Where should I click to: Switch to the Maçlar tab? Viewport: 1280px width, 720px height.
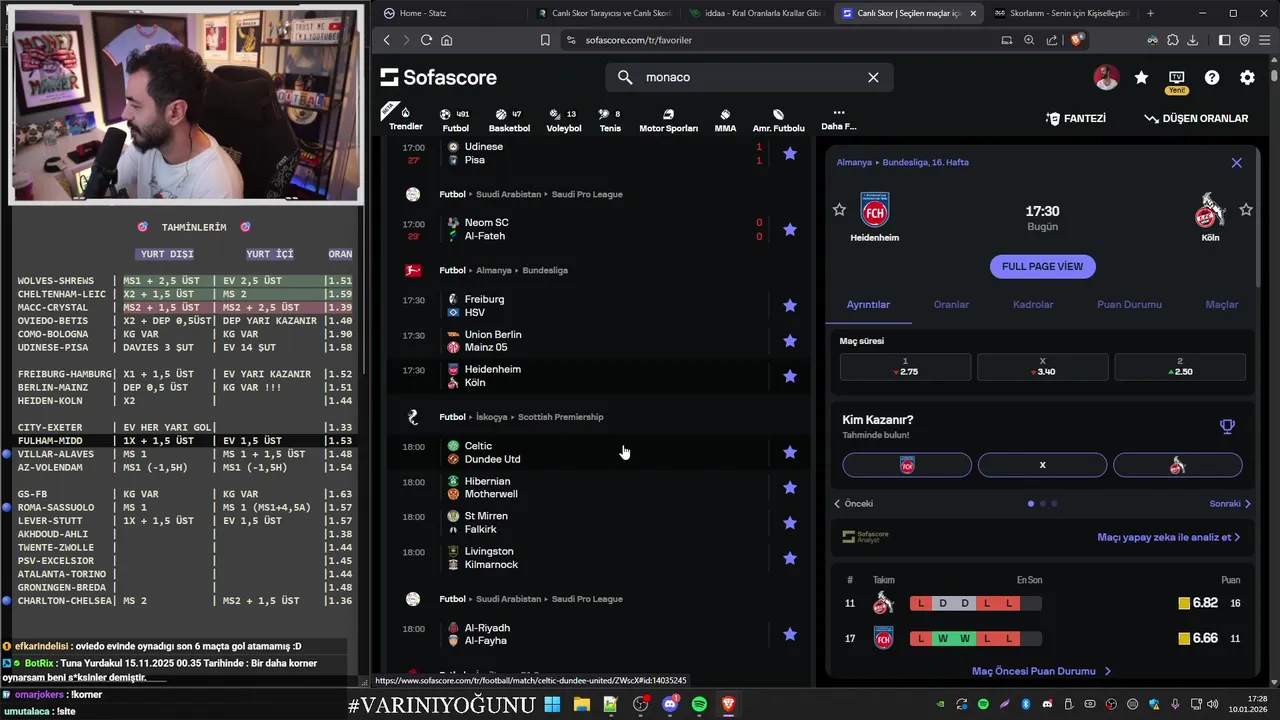(1222, 304)
